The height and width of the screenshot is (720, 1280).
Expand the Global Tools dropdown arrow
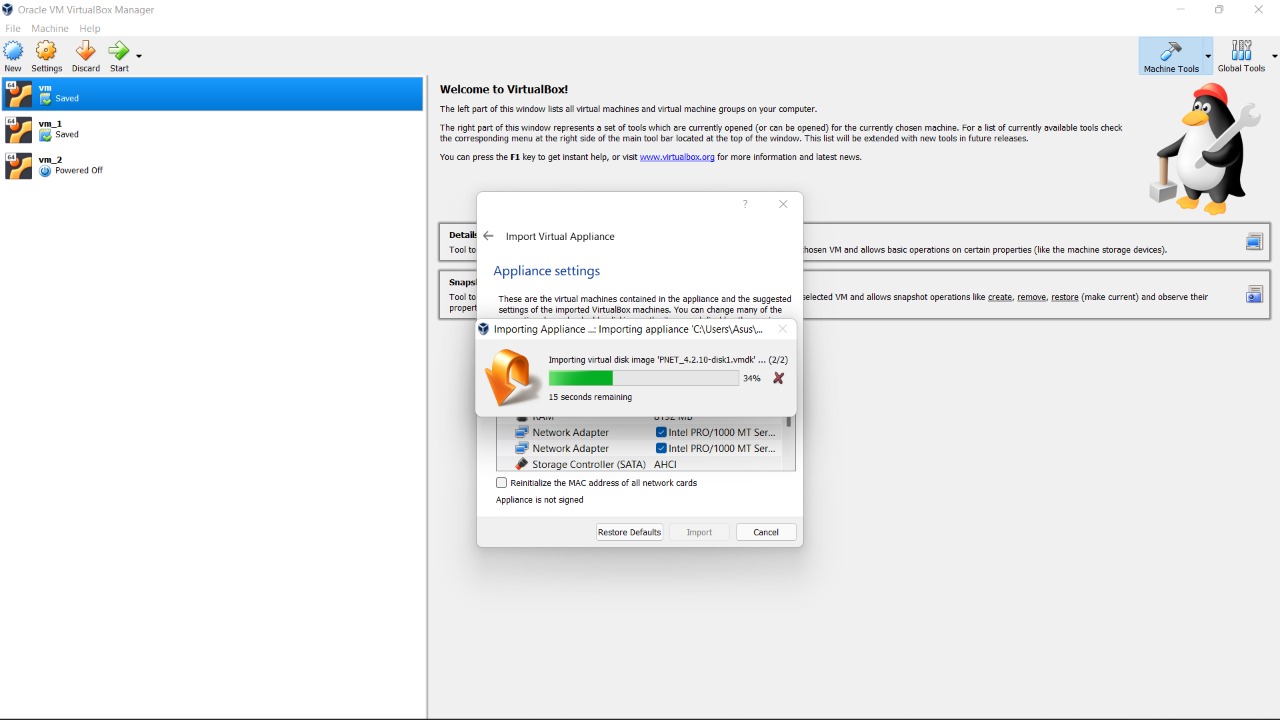click(x=1274, y=56)
